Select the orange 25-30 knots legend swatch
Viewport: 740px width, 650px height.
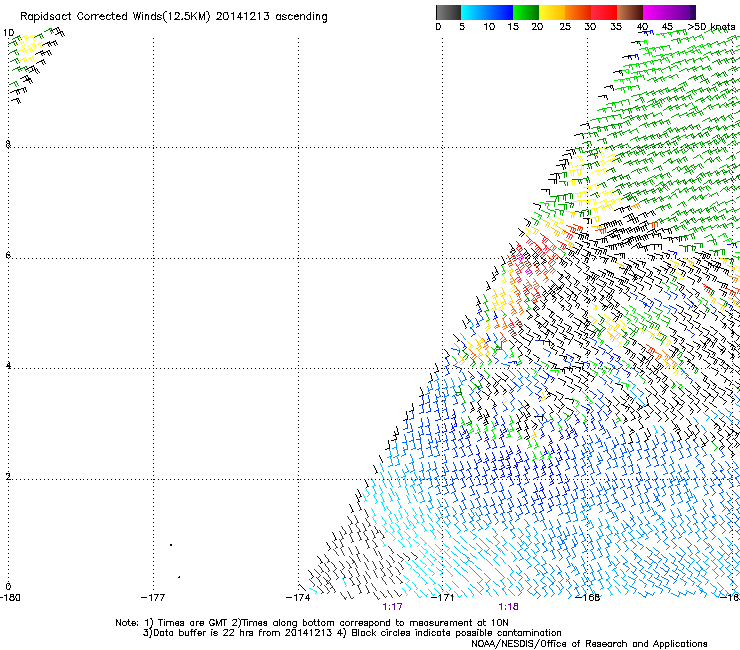click(x=578, y=12)
